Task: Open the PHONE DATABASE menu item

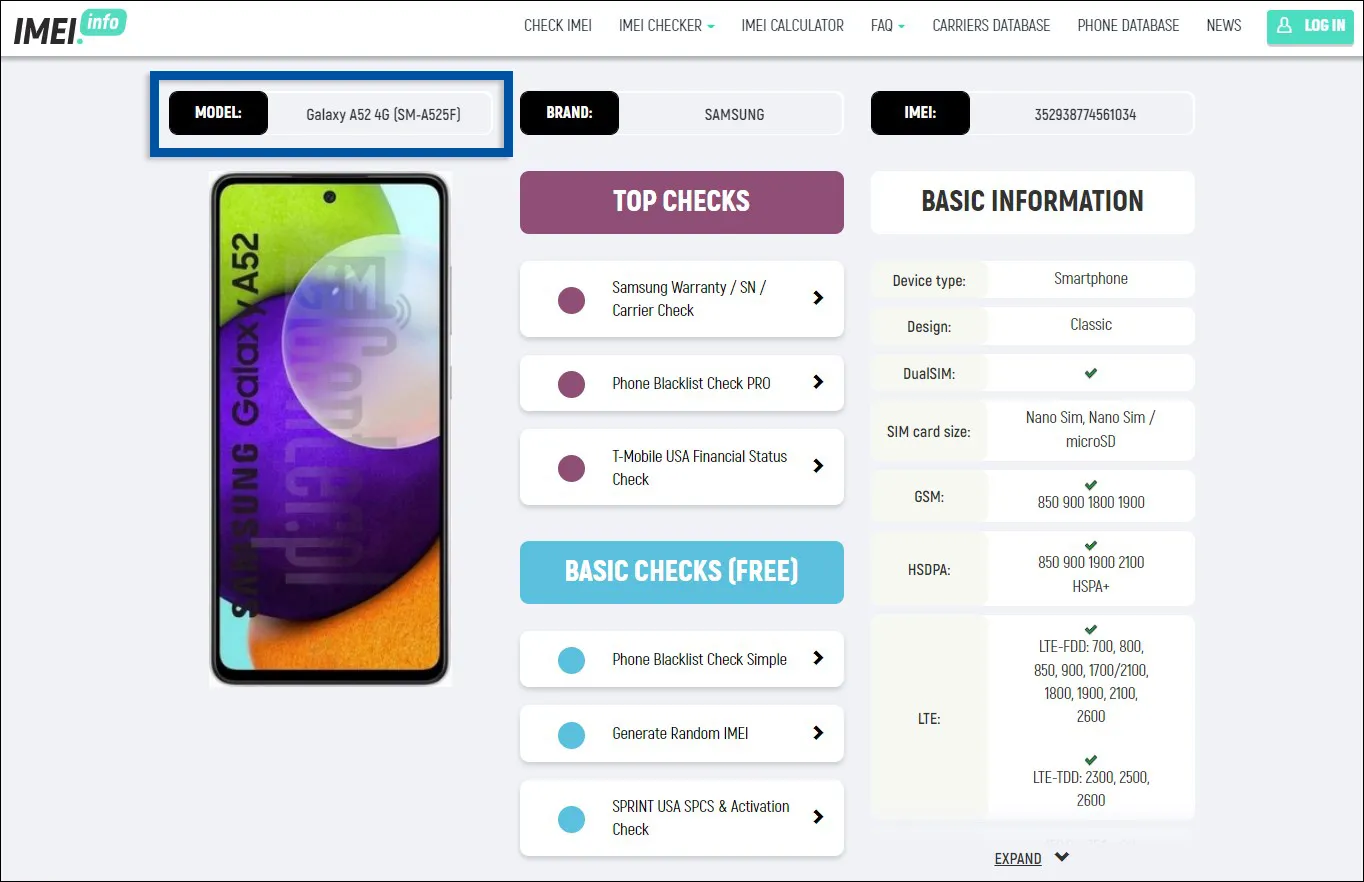Action: [x=1128, y=25]
